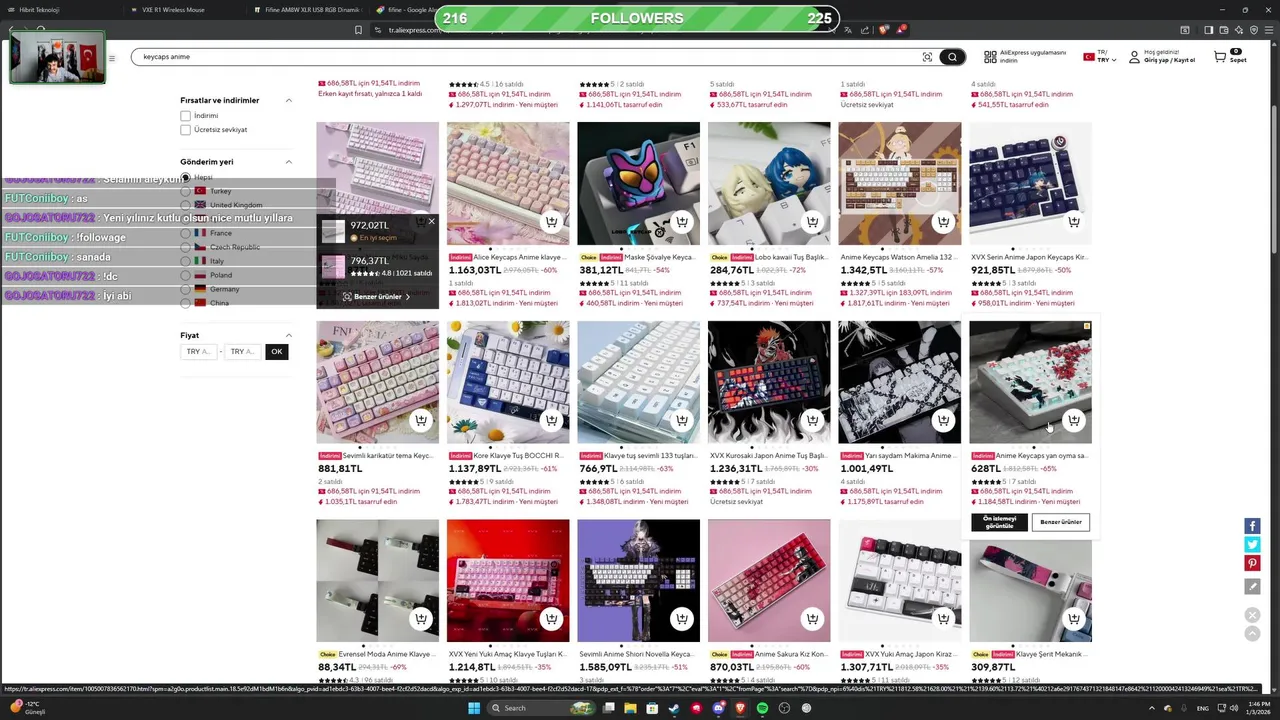Screen dimensions: 1280x720
Task: Switch to the Fifine AM8W XLR USB tab
Action: coord(305,9)
